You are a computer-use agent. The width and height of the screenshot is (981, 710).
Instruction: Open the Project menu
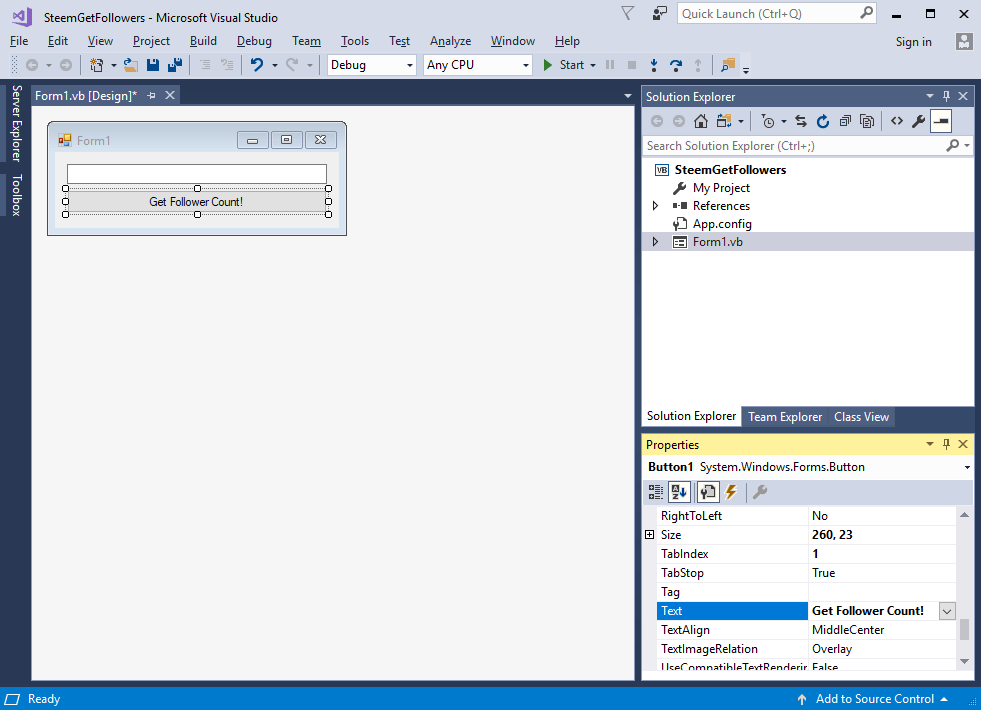tap(151, 41)
